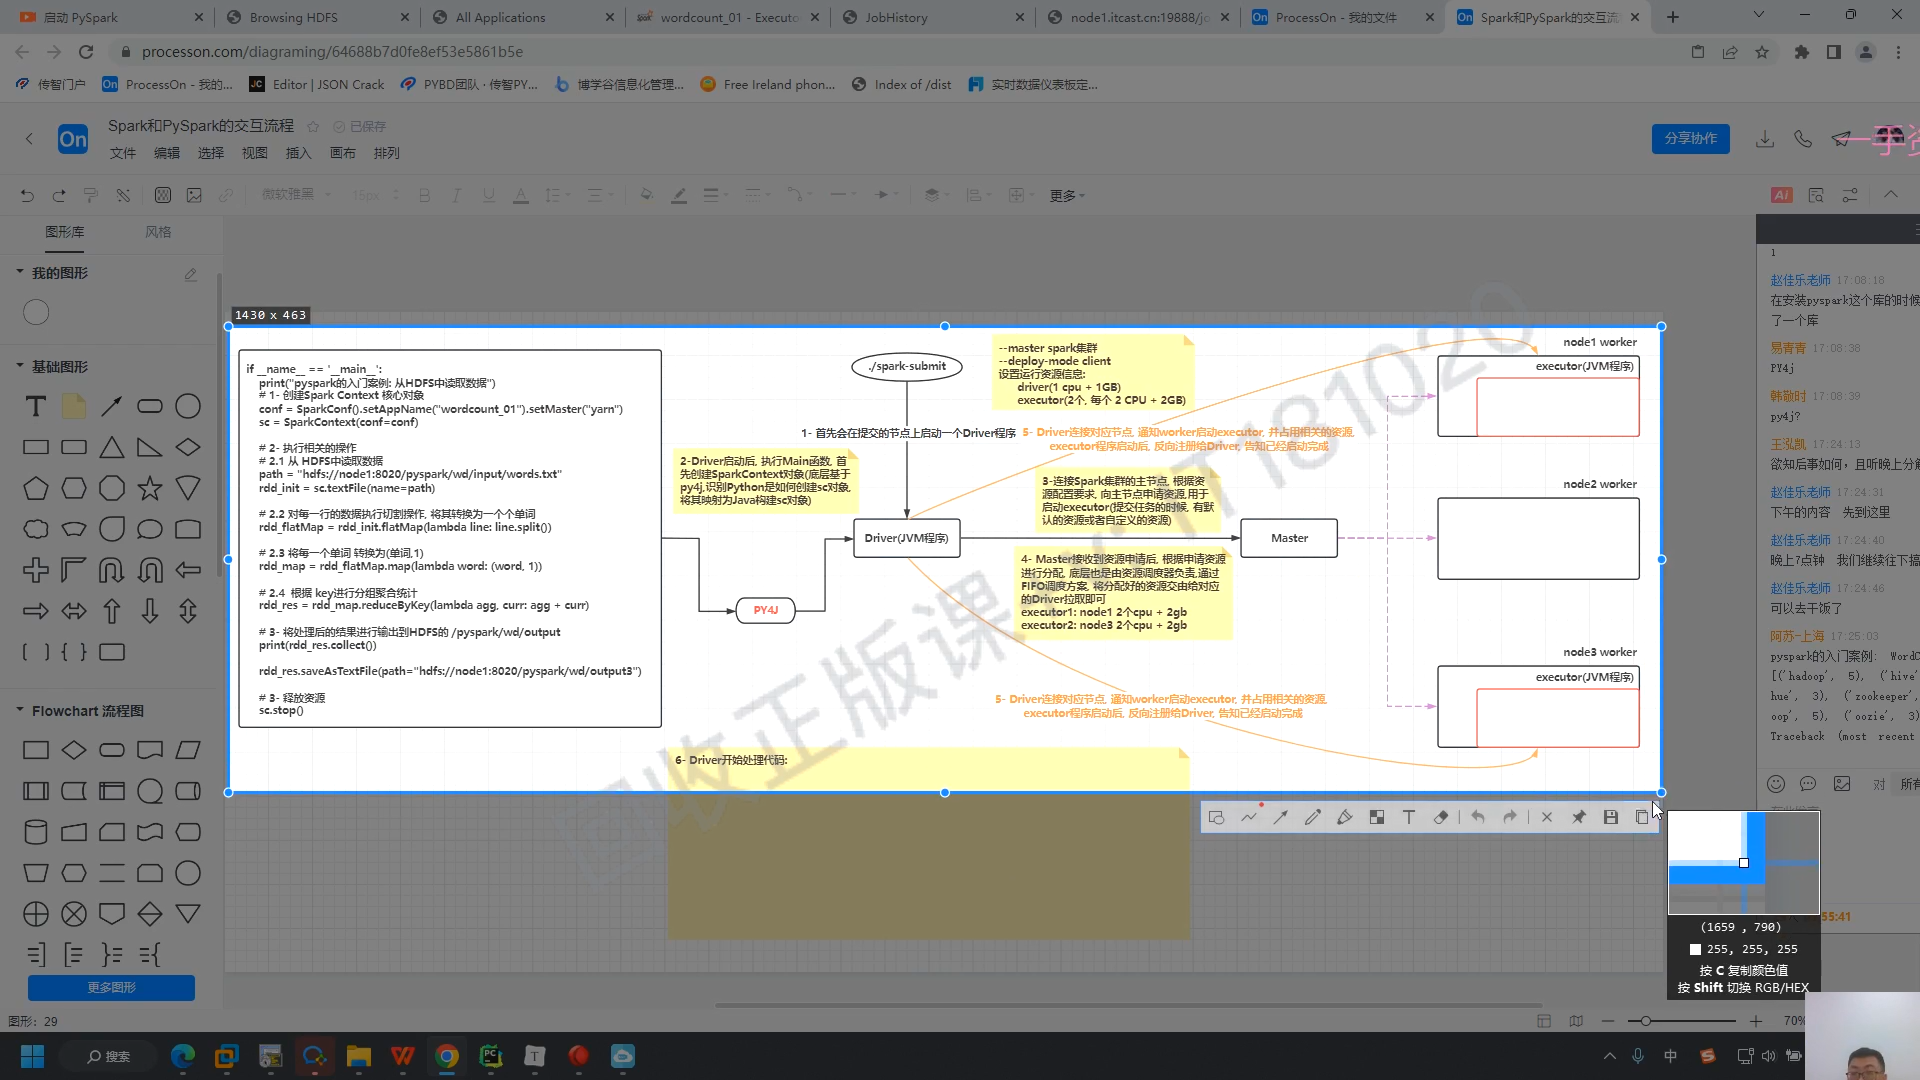The height and width of the screenshot is (1080, 1920).
Task: Pick the eraser tool in screenshot toolbar
Action: coord(1441,817)
